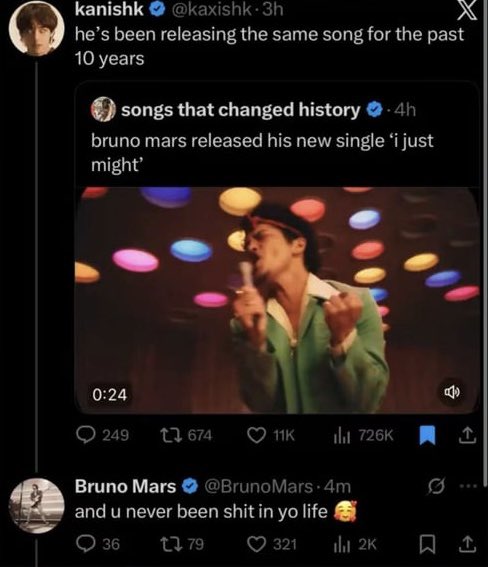The image size is (488, 567).
Task: View Bruno Mars reply's 2K view stats
Action: [354, 544]
